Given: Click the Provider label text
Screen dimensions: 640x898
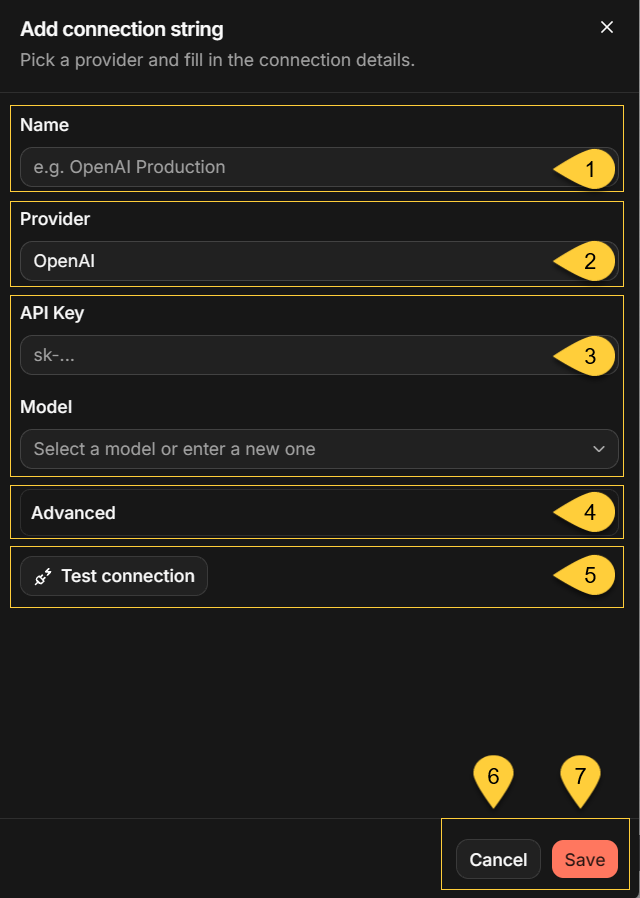Looking at the screenshot, I should tap(55, 219).
